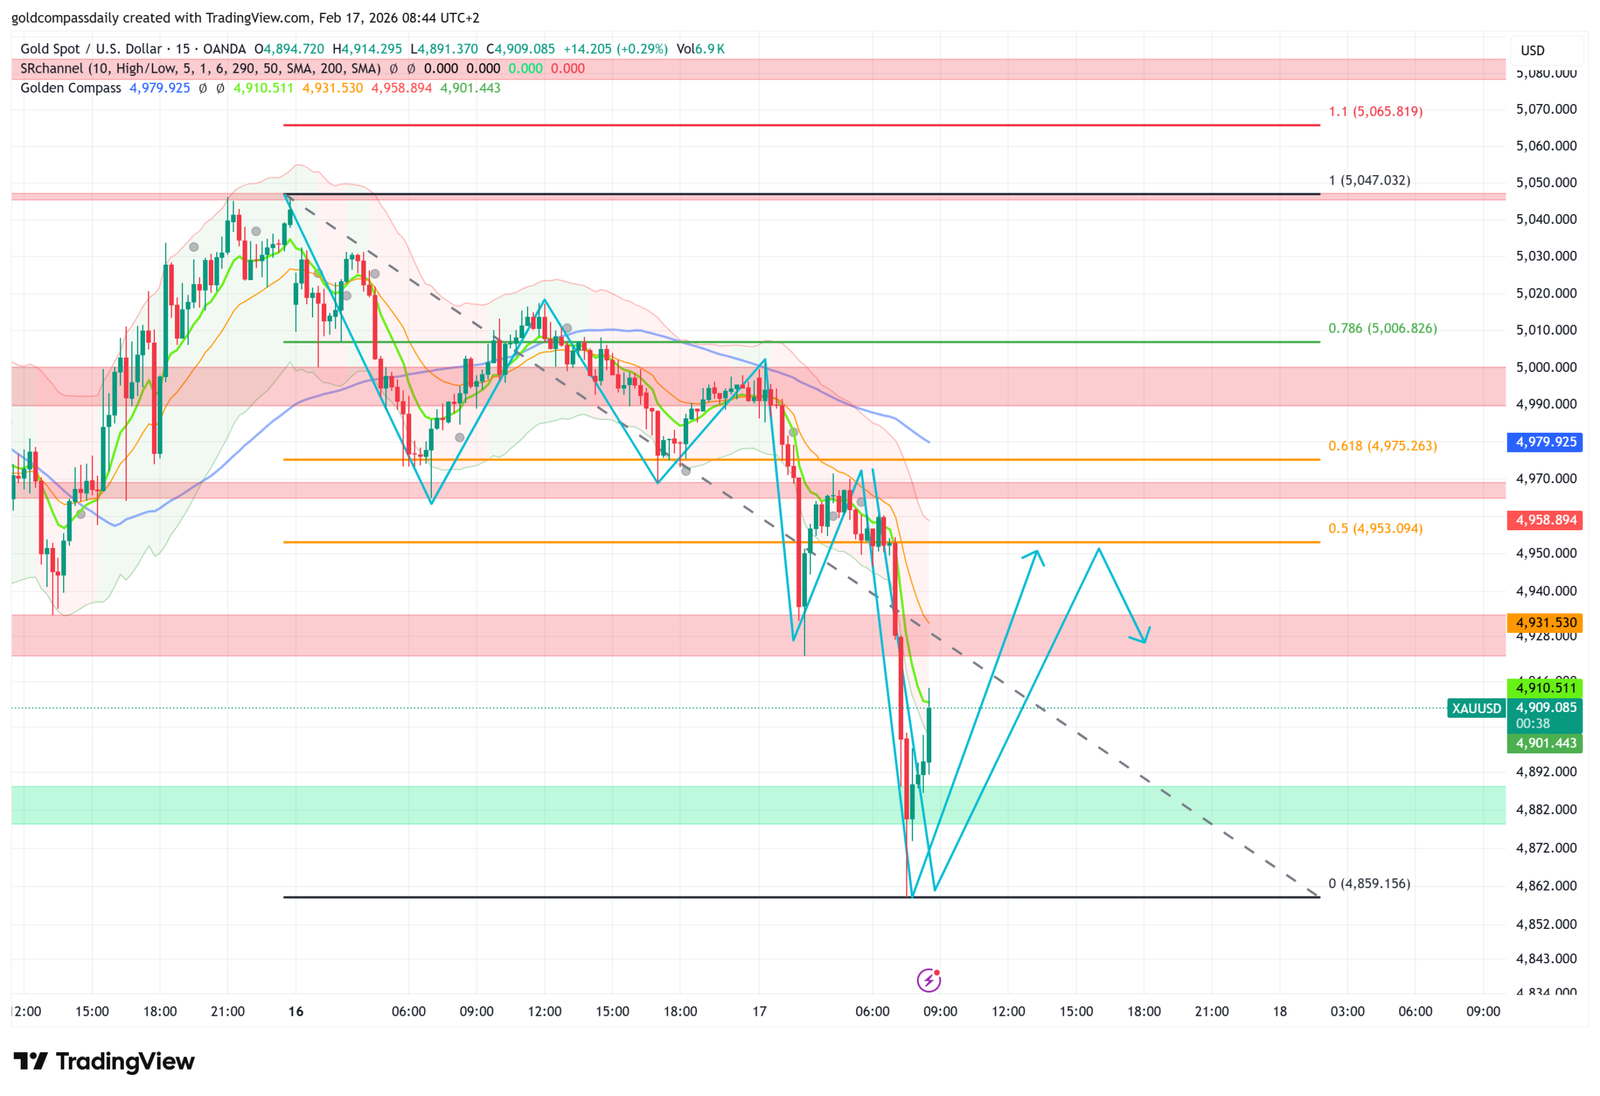
Task: Click the XAUUSD ticker tag on the price axis
Action: pyautogui.click(x=1477, y=707)
